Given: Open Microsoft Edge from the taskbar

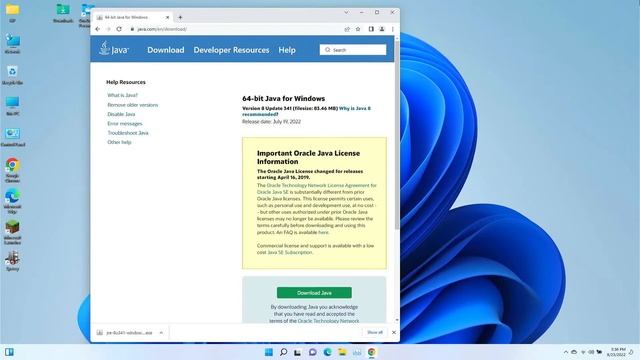Looking at the screenshot, I should (x=327, y=352).
